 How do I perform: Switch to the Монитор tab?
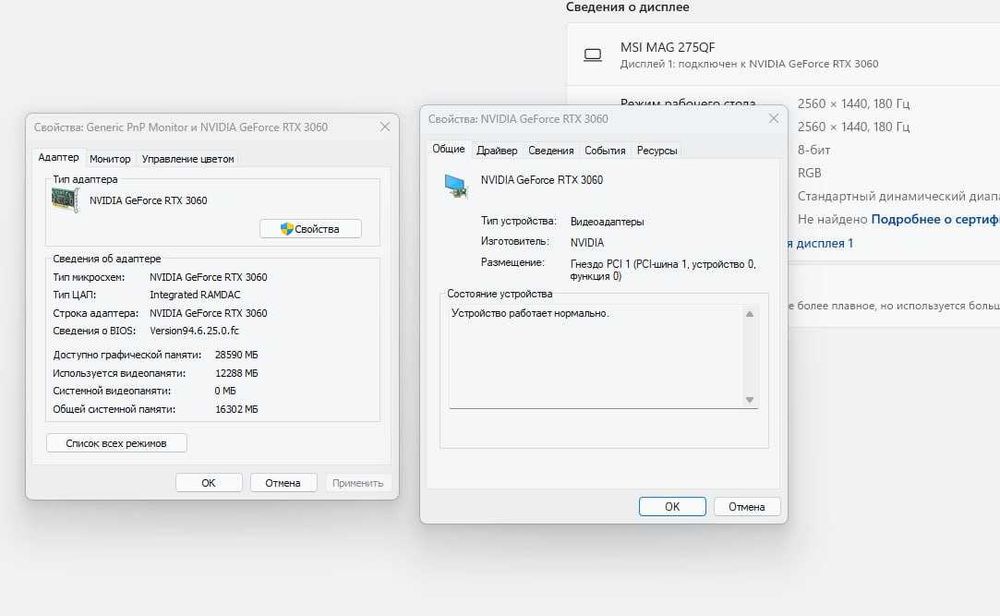[110, 159]
